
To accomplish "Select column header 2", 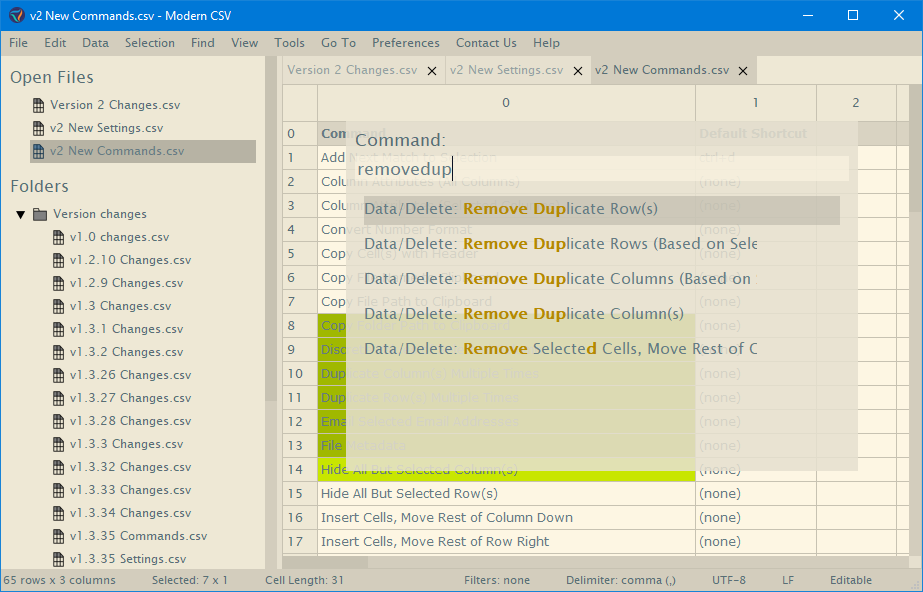I will (856, 103).
